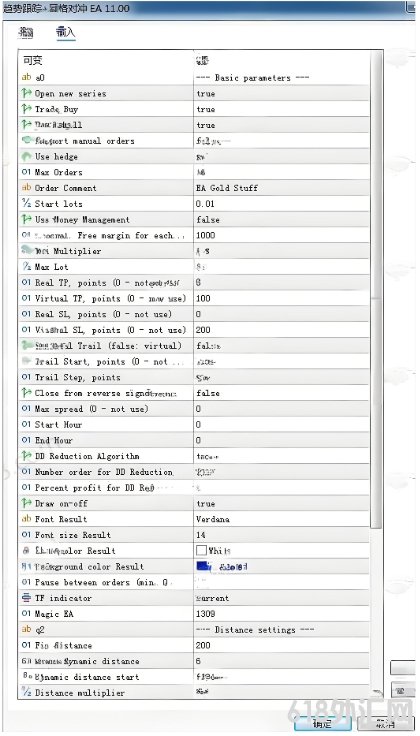Click the 确定 button

pos(321,724)
